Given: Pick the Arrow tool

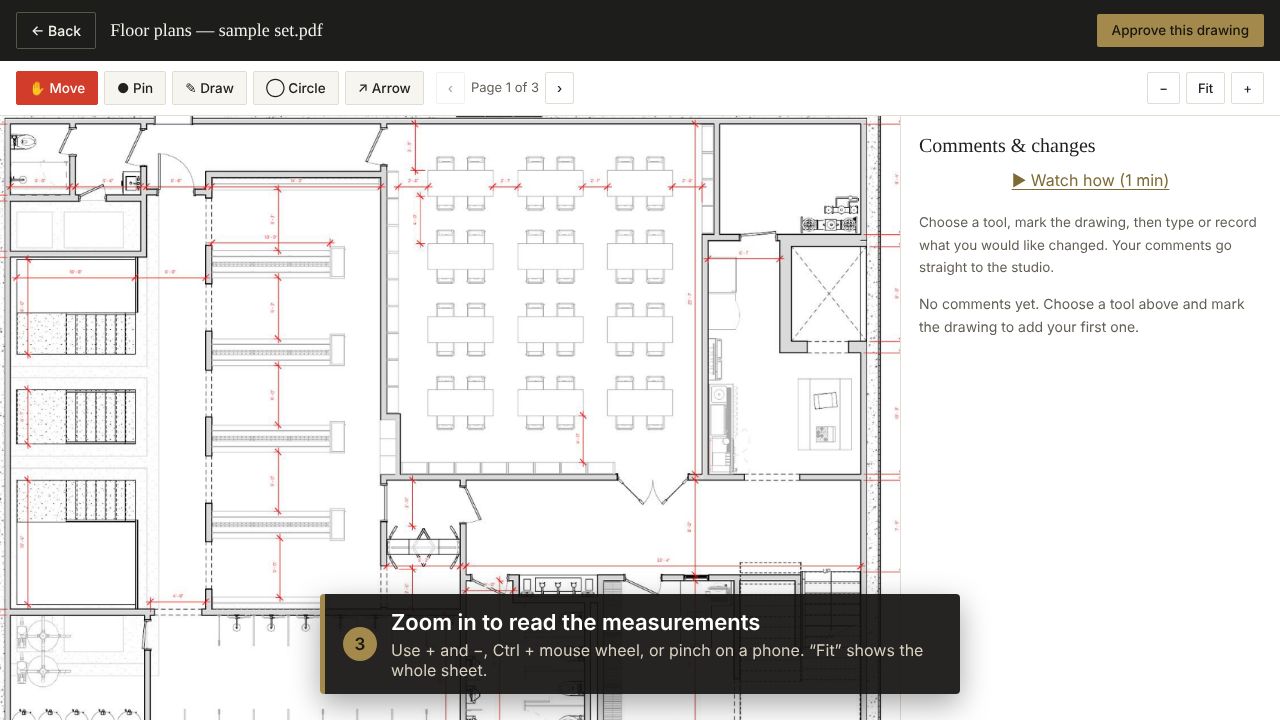Looking at the screenshot, I should pos(384,88).
